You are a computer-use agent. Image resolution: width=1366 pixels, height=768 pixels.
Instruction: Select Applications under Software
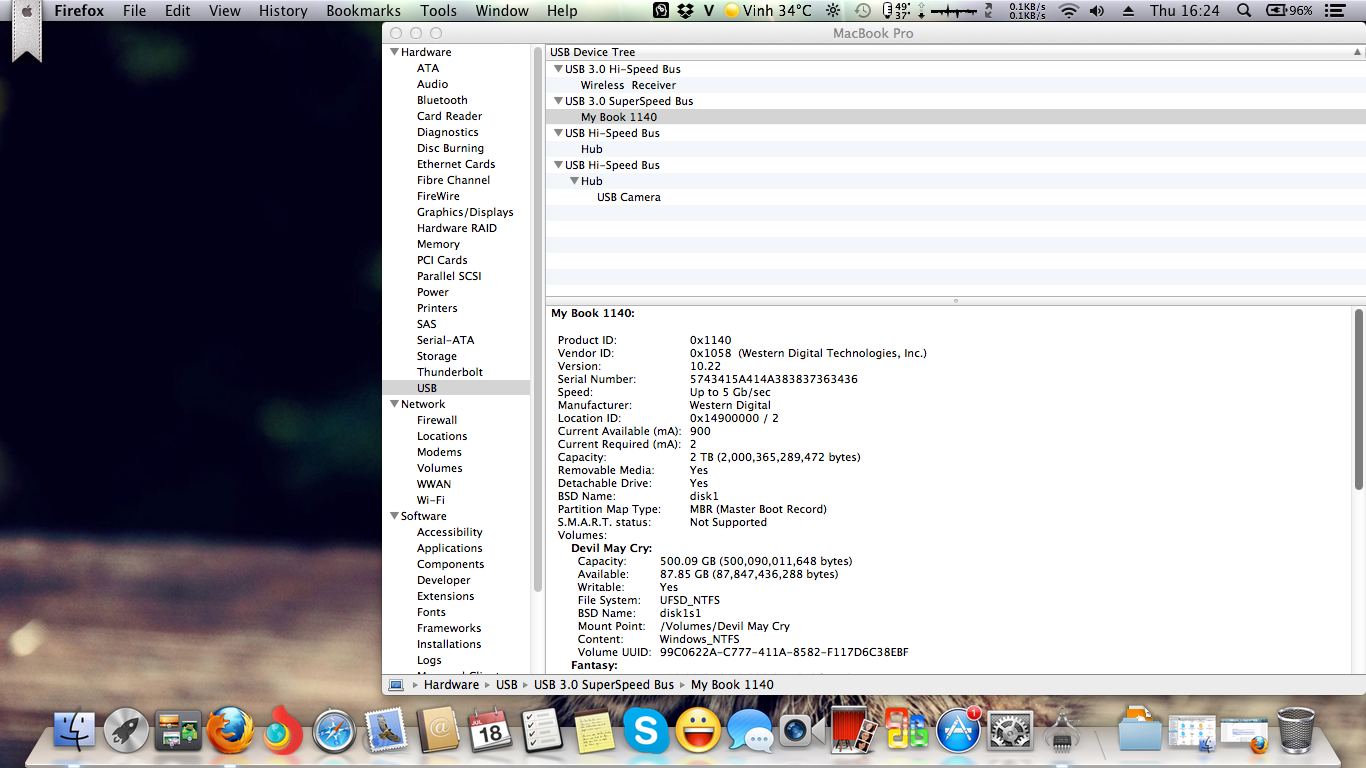click(x=449, y=548)
